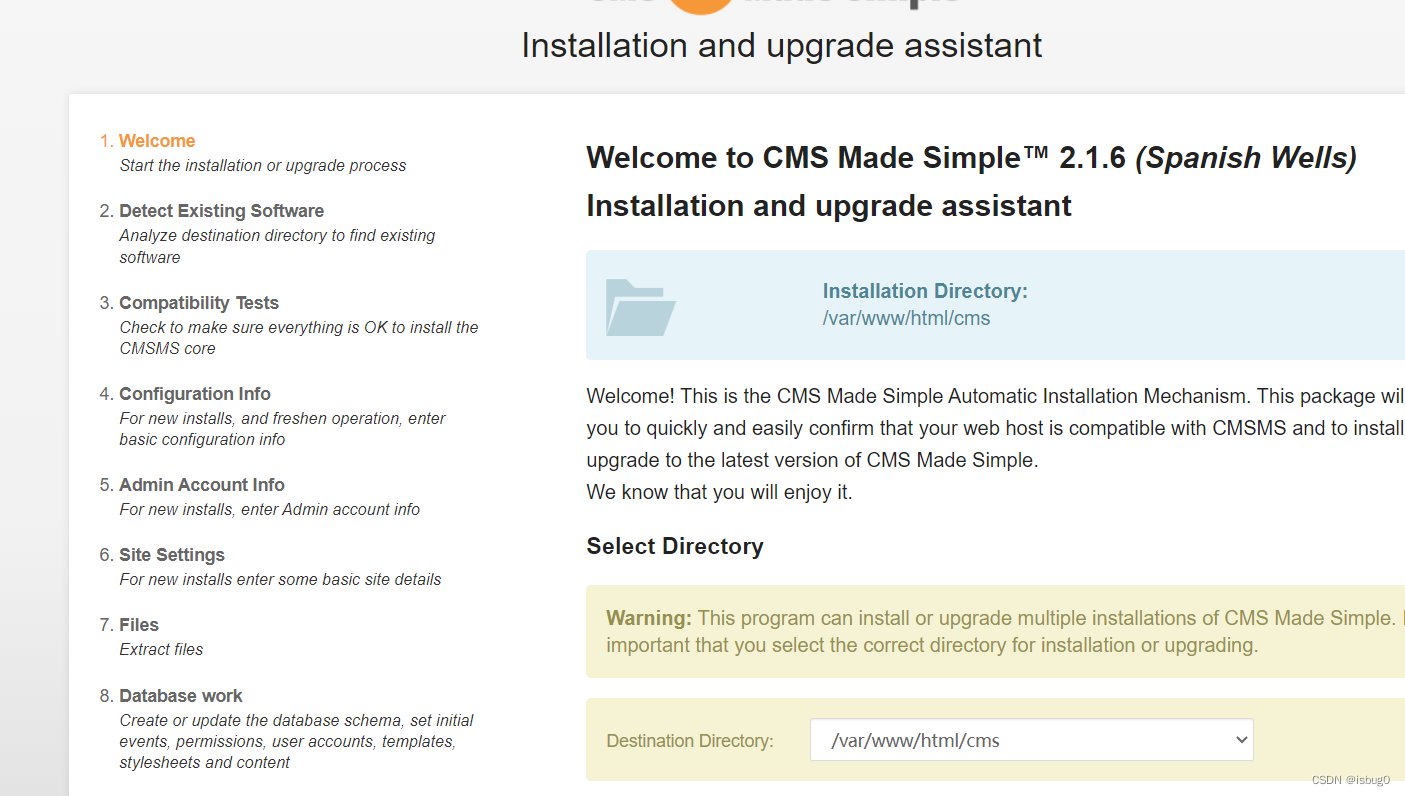The width and height of the screenshot is (1405, 796).
Task: Select the Site Settings step
Action: pos(172,555)
